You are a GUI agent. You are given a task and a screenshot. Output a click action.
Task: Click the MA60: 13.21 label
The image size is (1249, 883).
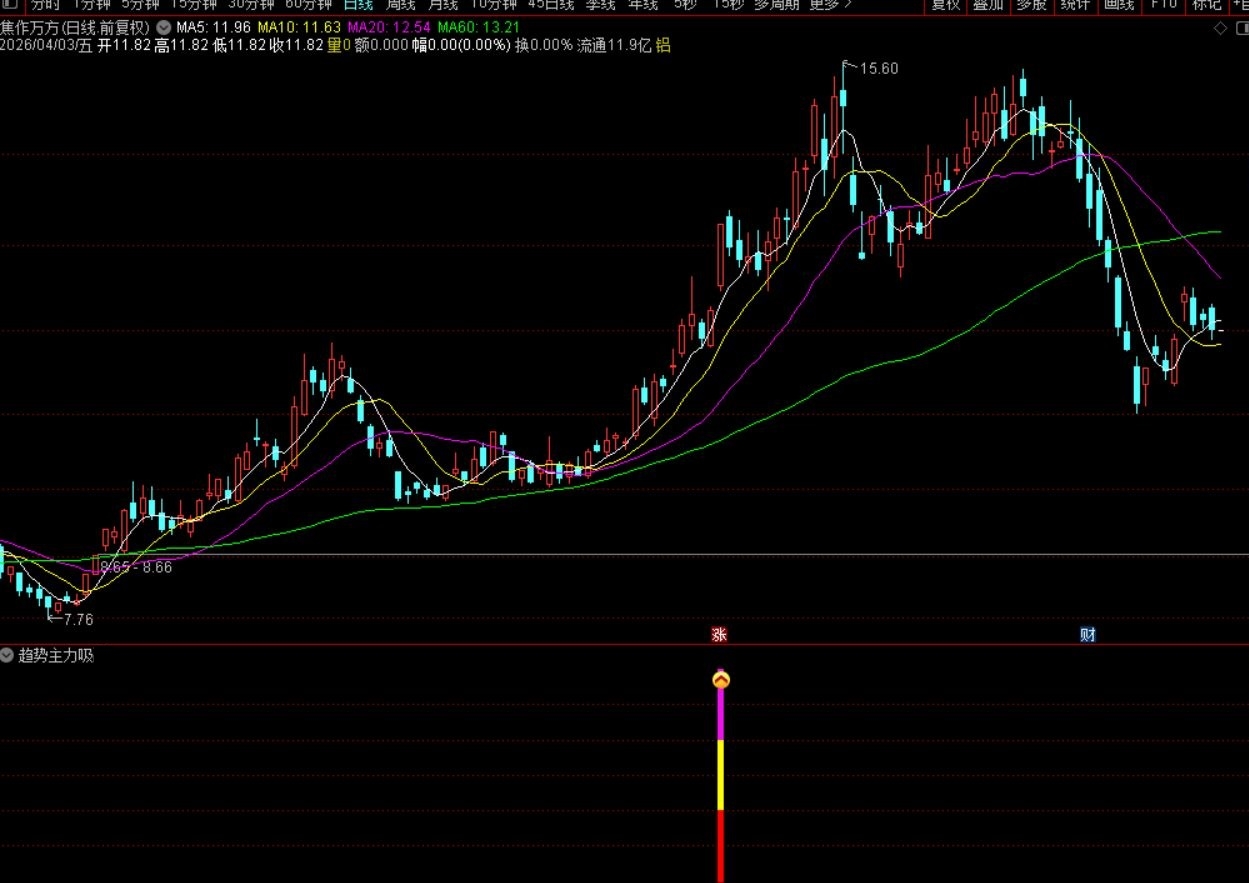coord(480,28)
